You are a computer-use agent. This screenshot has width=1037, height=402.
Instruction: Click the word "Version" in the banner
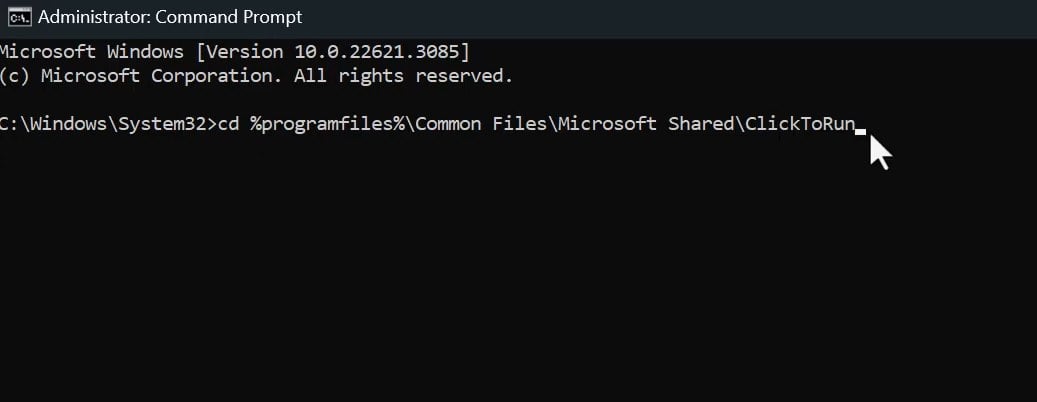[249, 50]
